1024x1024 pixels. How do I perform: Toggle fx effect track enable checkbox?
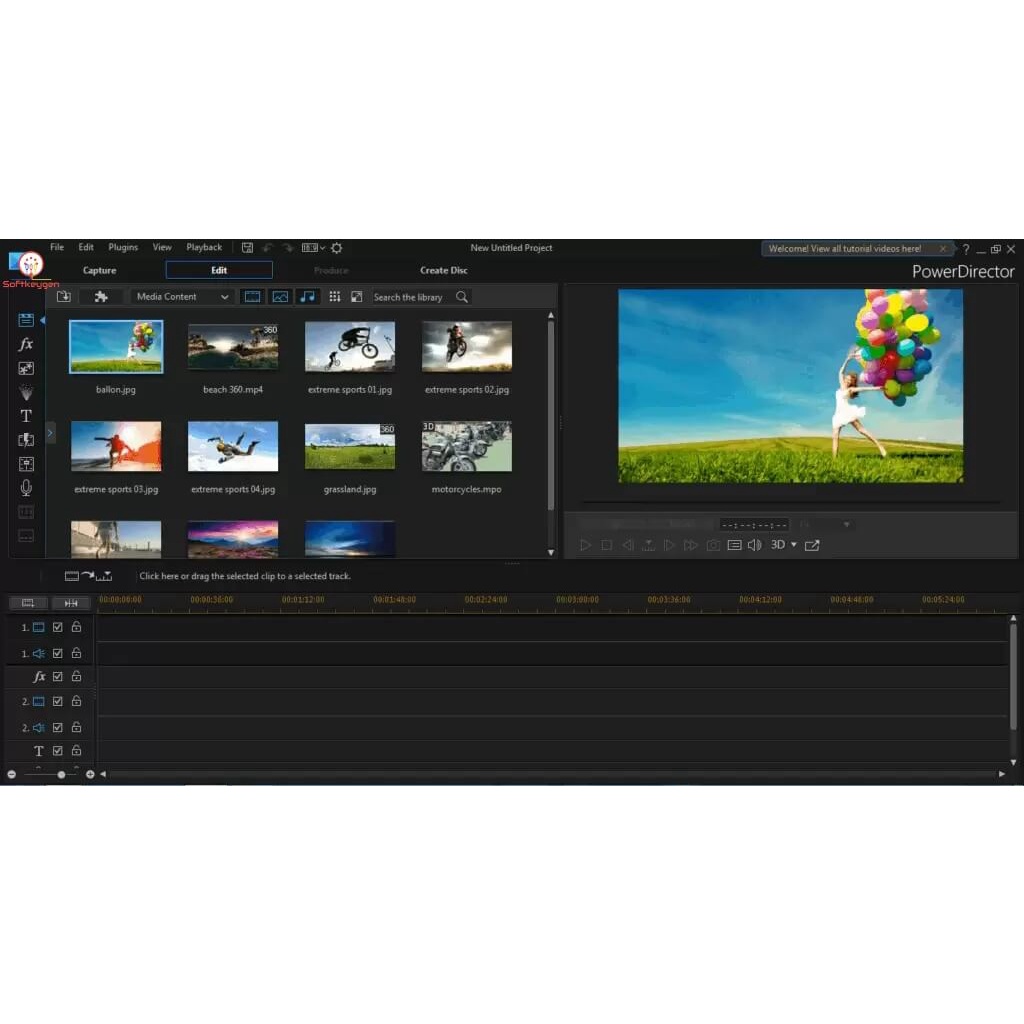(57, 677)
